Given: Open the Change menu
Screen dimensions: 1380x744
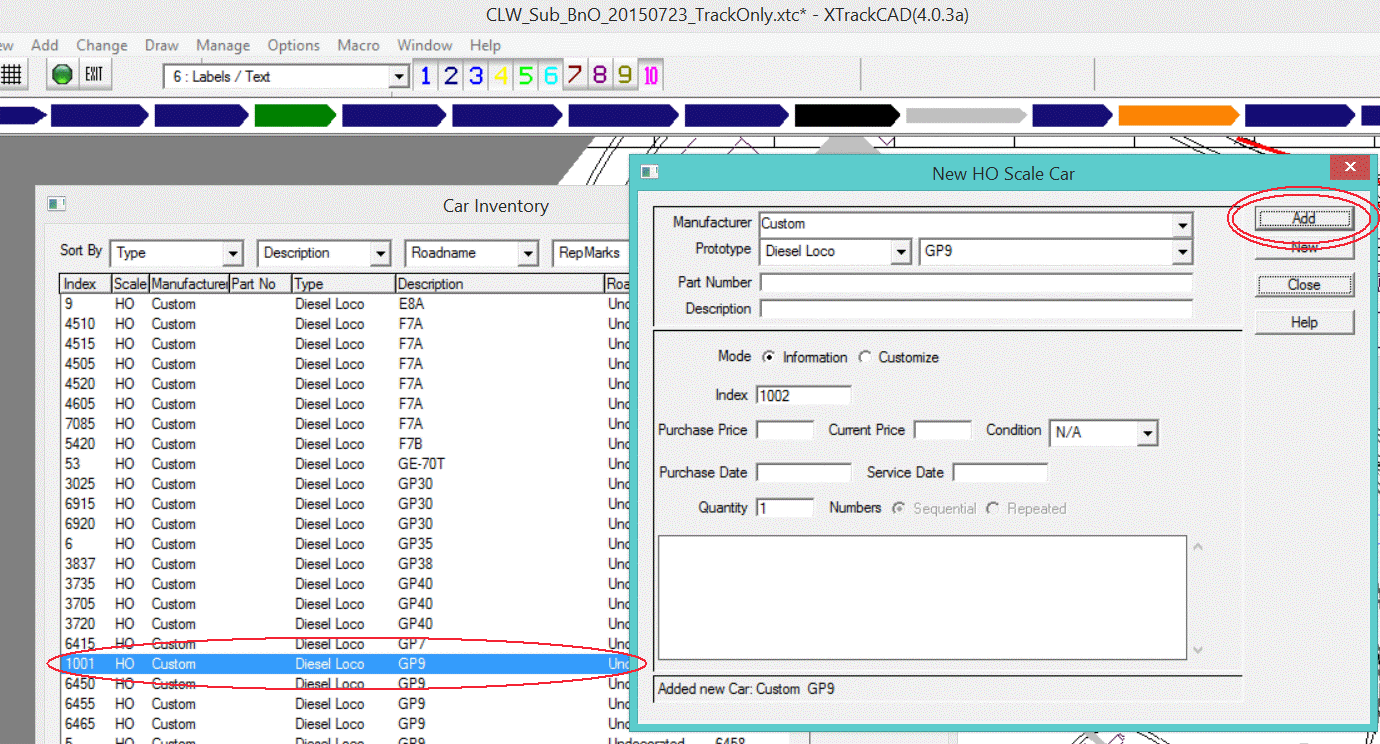Looking at the screenshot, I should [x=102, y=45].
